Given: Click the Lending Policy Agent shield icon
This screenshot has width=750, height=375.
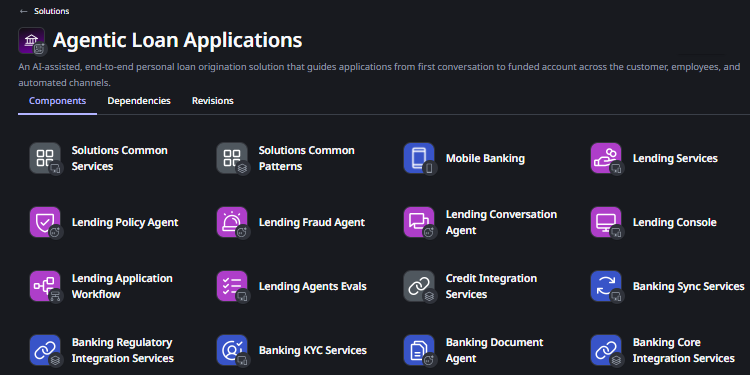Looking at the screenshot, I should click(45, 222).
